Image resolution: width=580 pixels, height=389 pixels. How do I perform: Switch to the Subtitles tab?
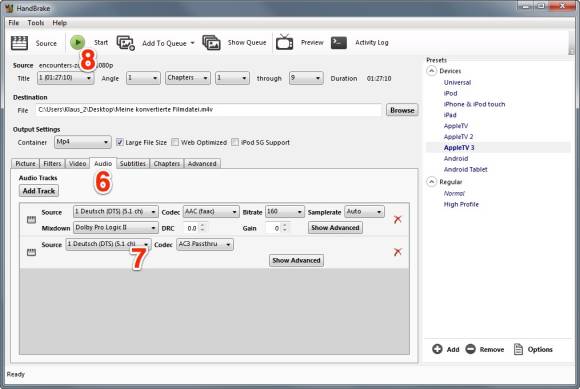click(133, 163)
